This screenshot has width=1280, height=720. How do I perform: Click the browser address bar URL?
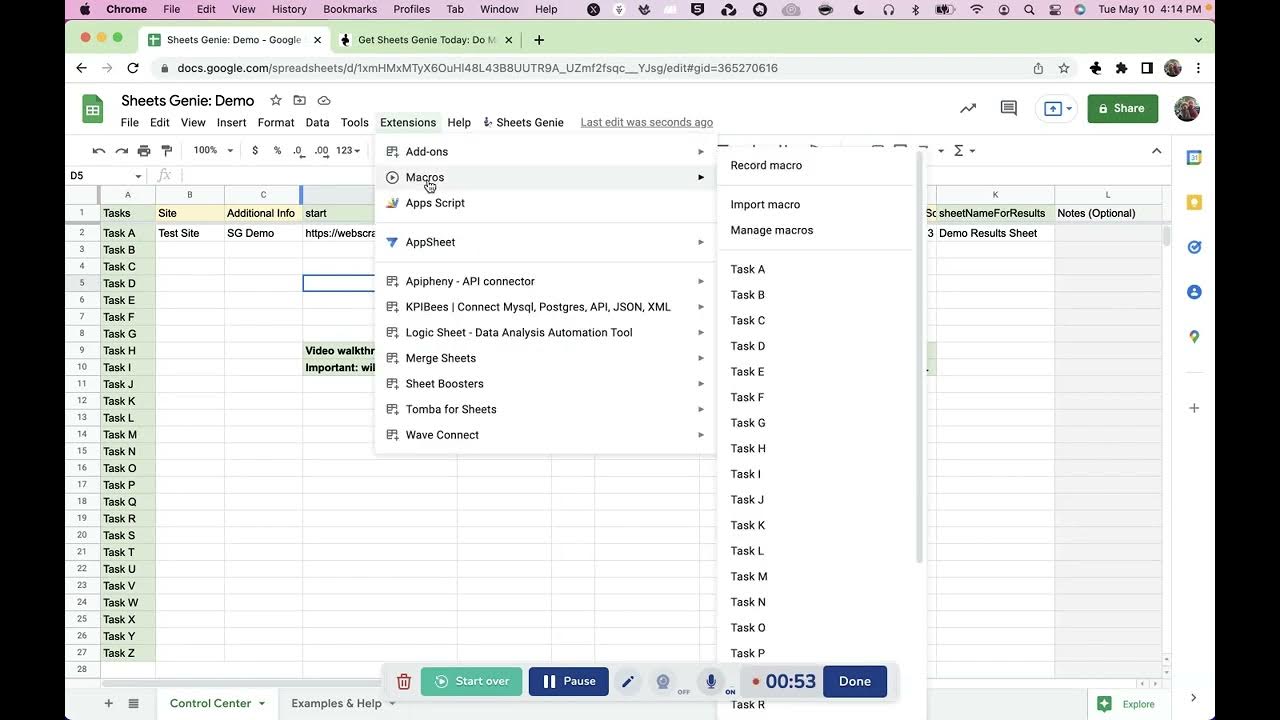(x=477, y=68)
